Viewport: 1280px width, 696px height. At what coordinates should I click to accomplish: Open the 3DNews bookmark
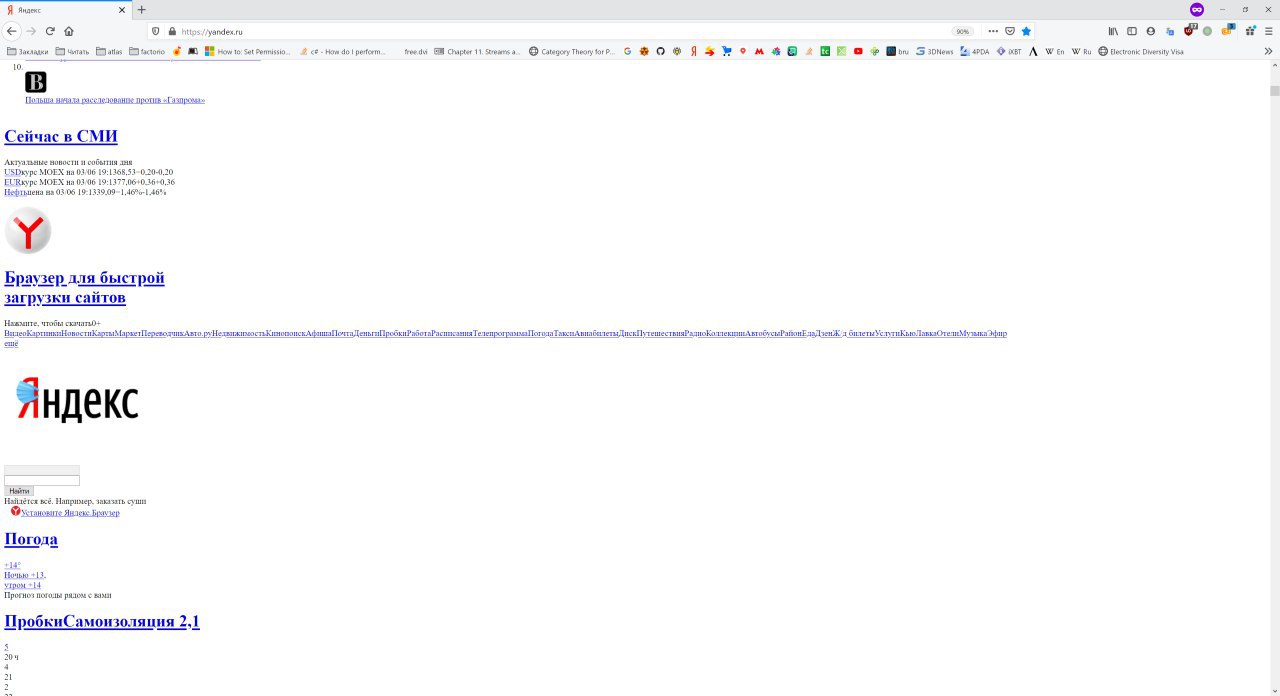[x=934, y=51]
